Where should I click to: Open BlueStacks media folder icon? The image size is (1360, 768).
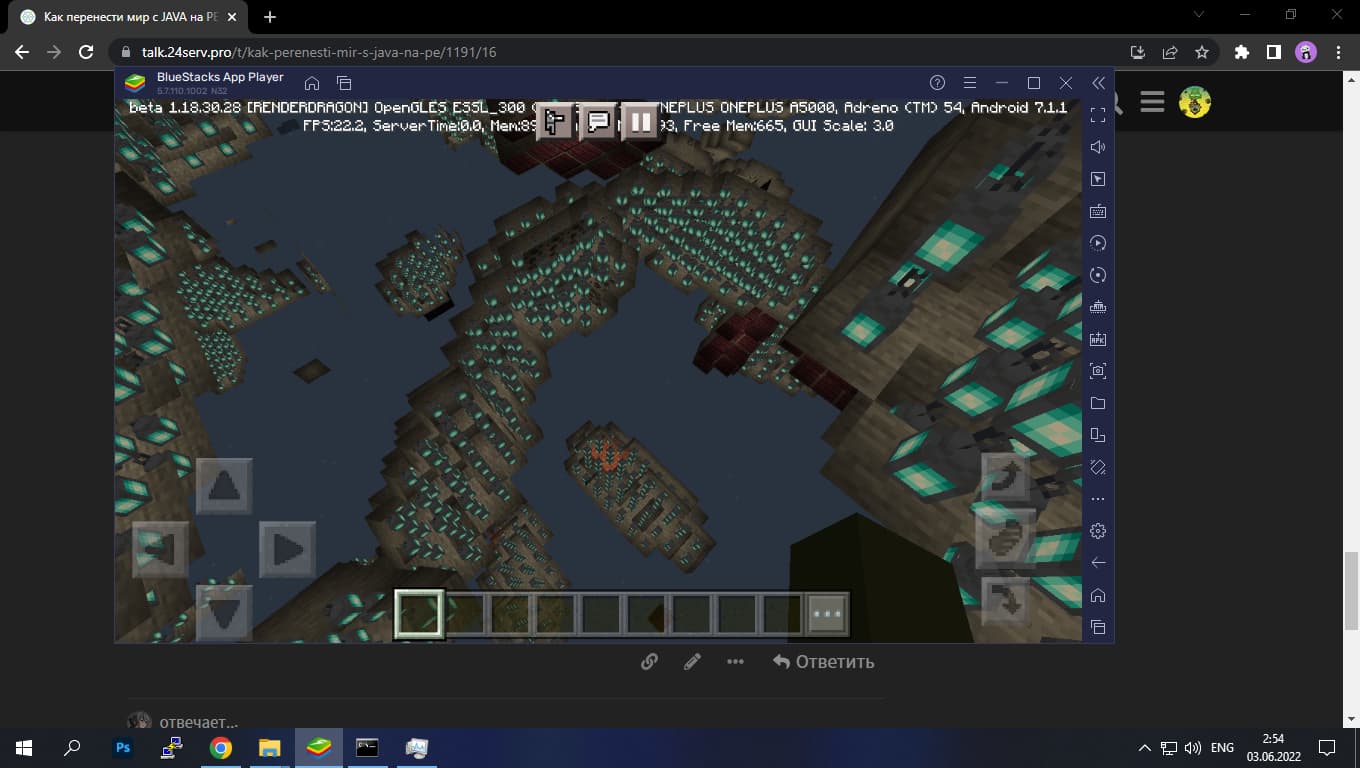click(x=1098, y=403)
